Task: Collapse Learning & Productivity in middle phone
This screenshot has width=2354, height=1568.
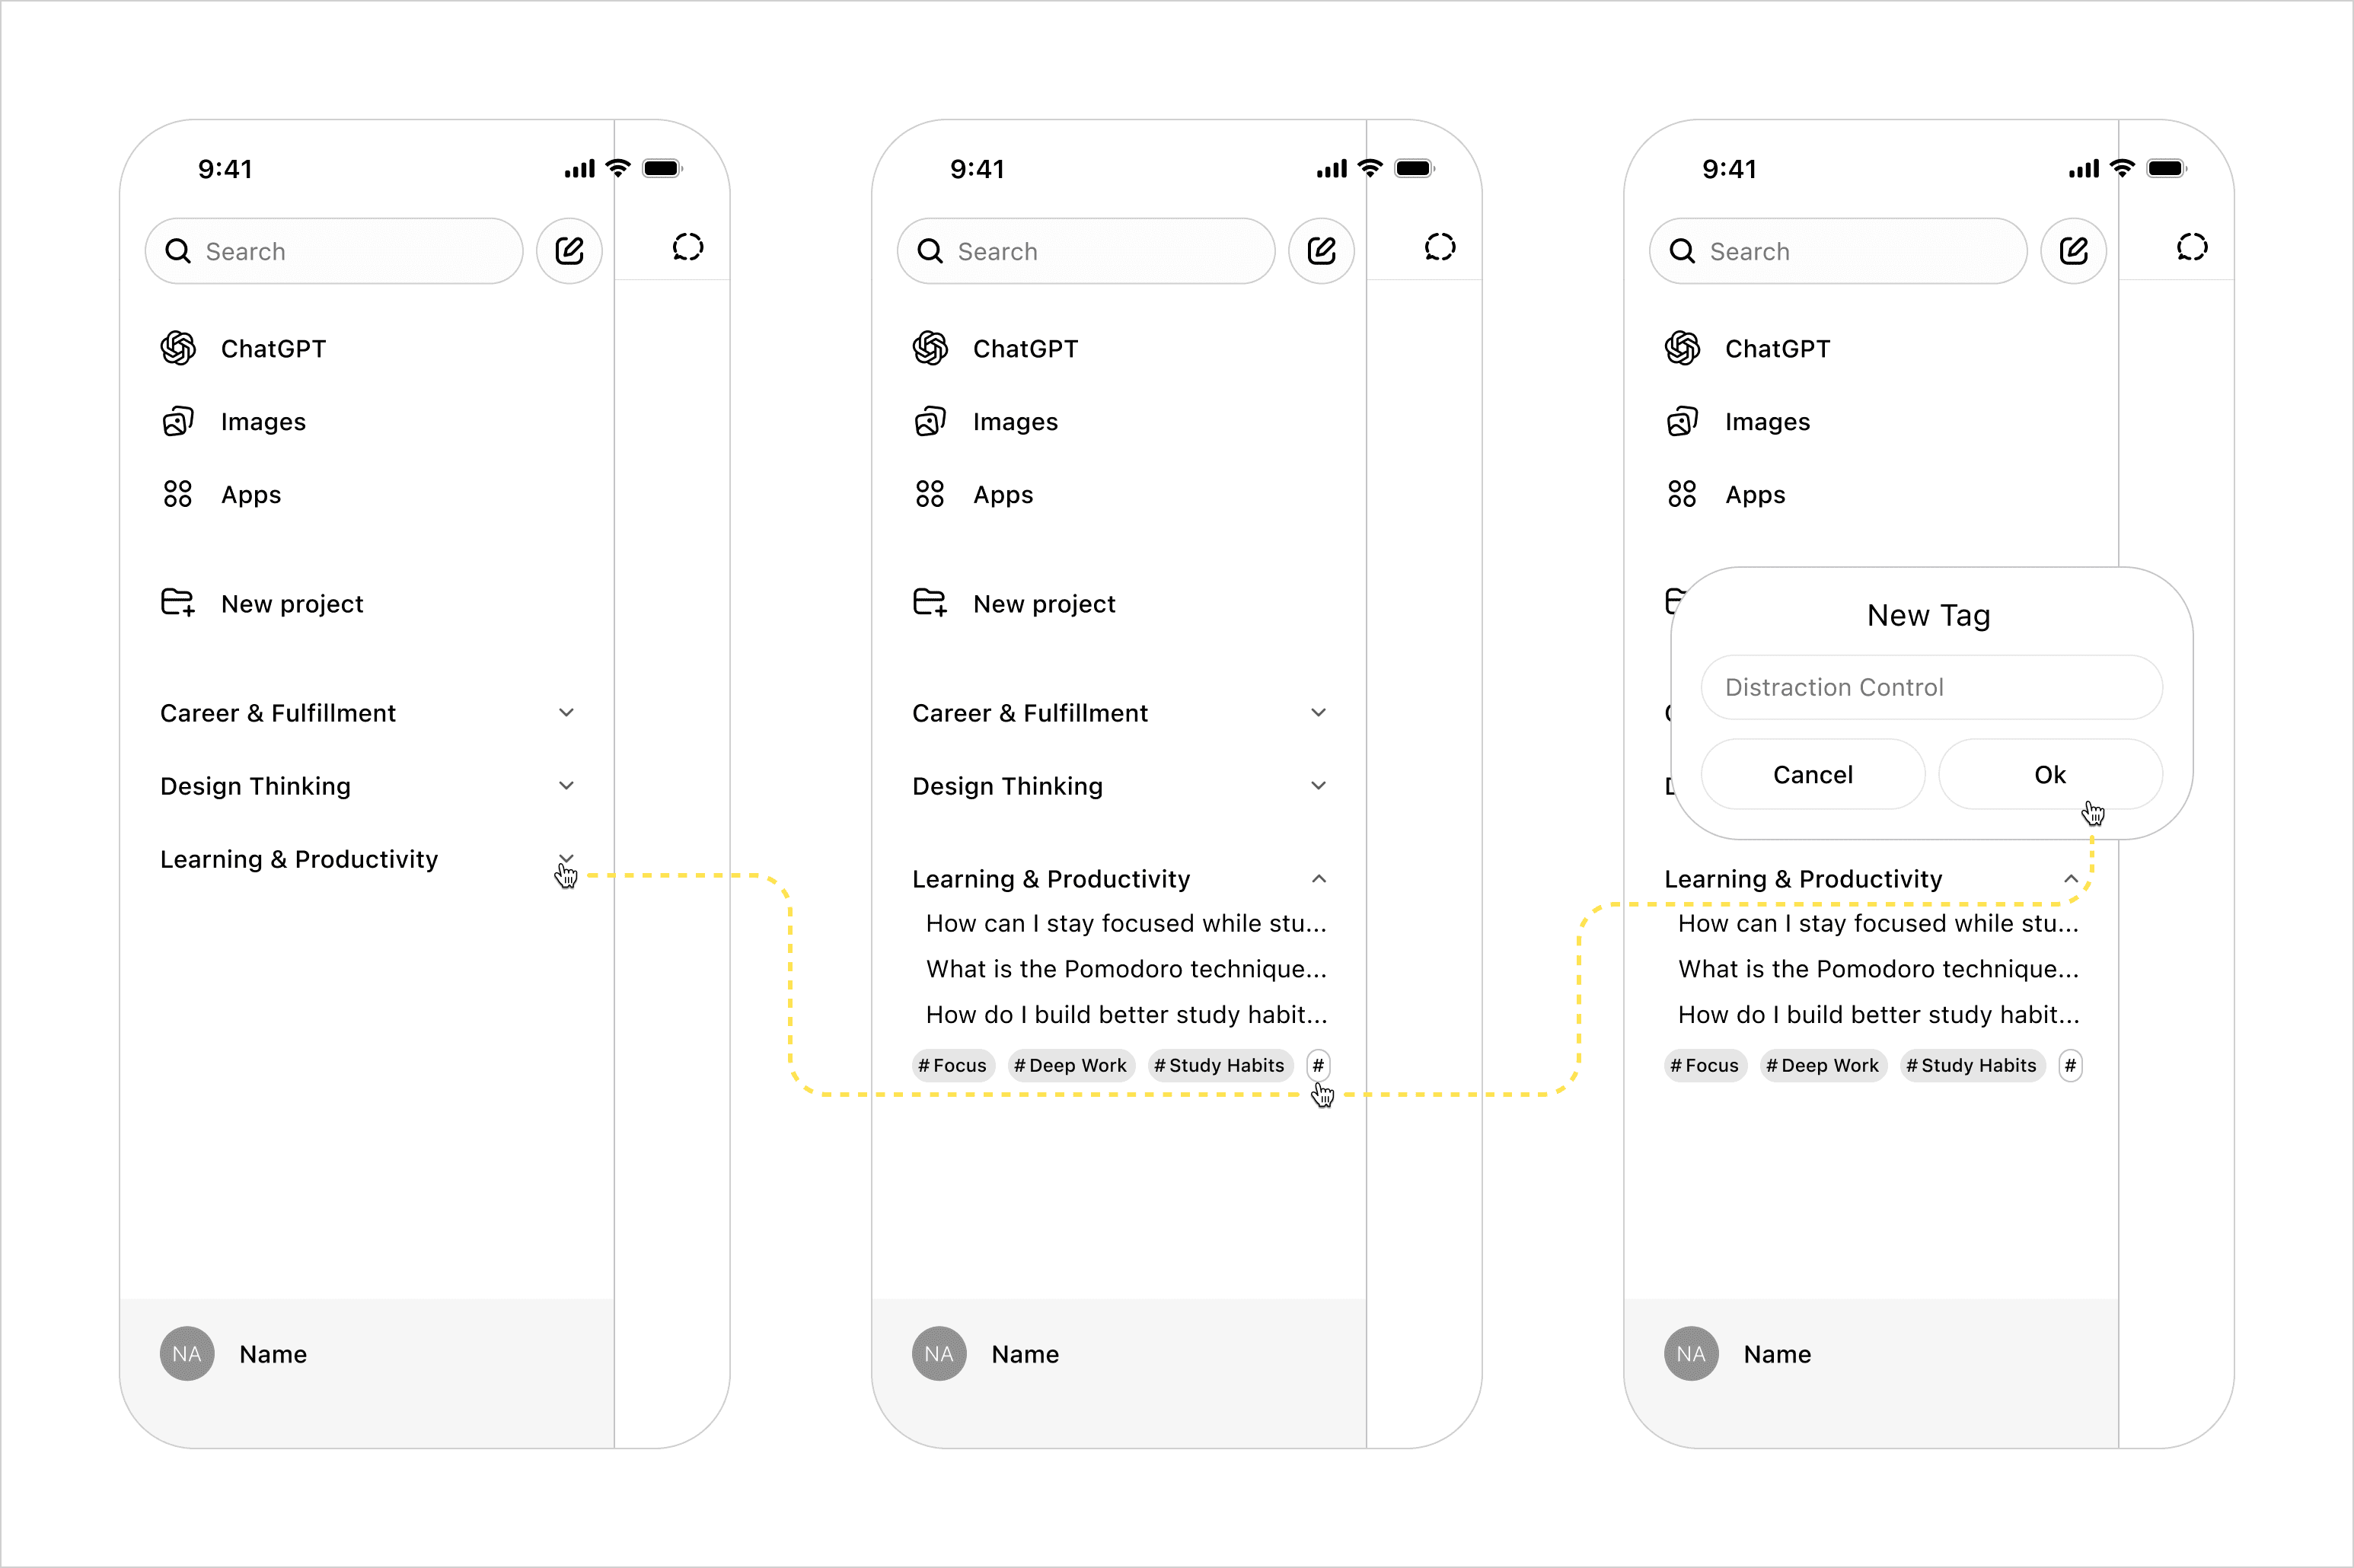Action: point(1318,878)
